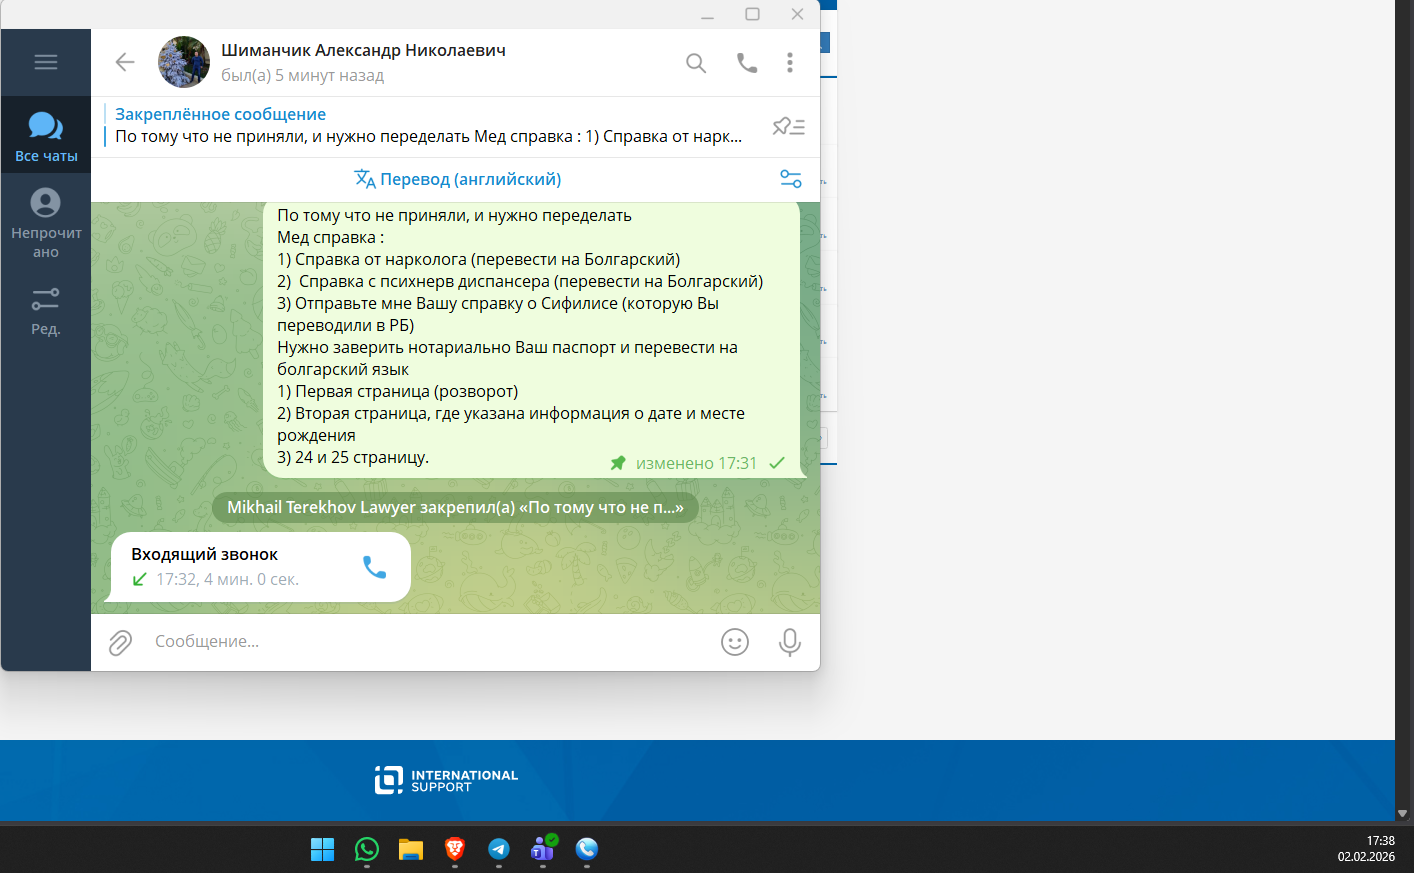Call back using the Входящий звонок phone icon

pyautogui.click(x=375, y=567)
